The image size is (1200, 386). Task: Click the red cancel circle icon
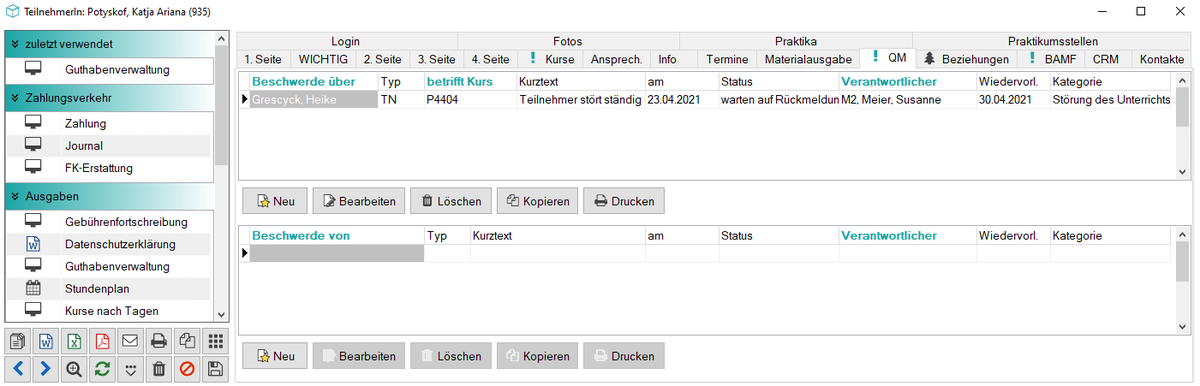[x=186, y=369]
